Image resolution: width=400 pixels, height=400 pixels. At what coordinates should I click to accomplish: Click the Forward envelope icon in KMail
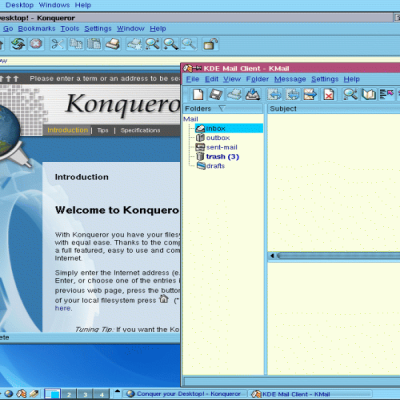310,94
